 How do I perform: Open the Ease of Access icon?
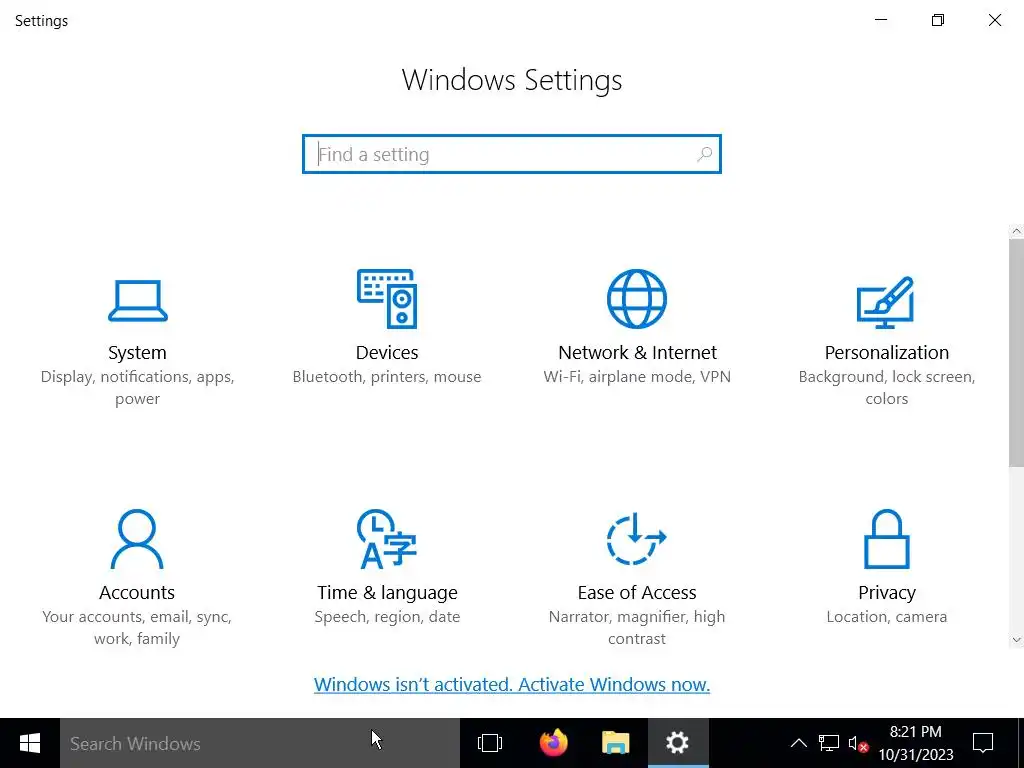637,539
